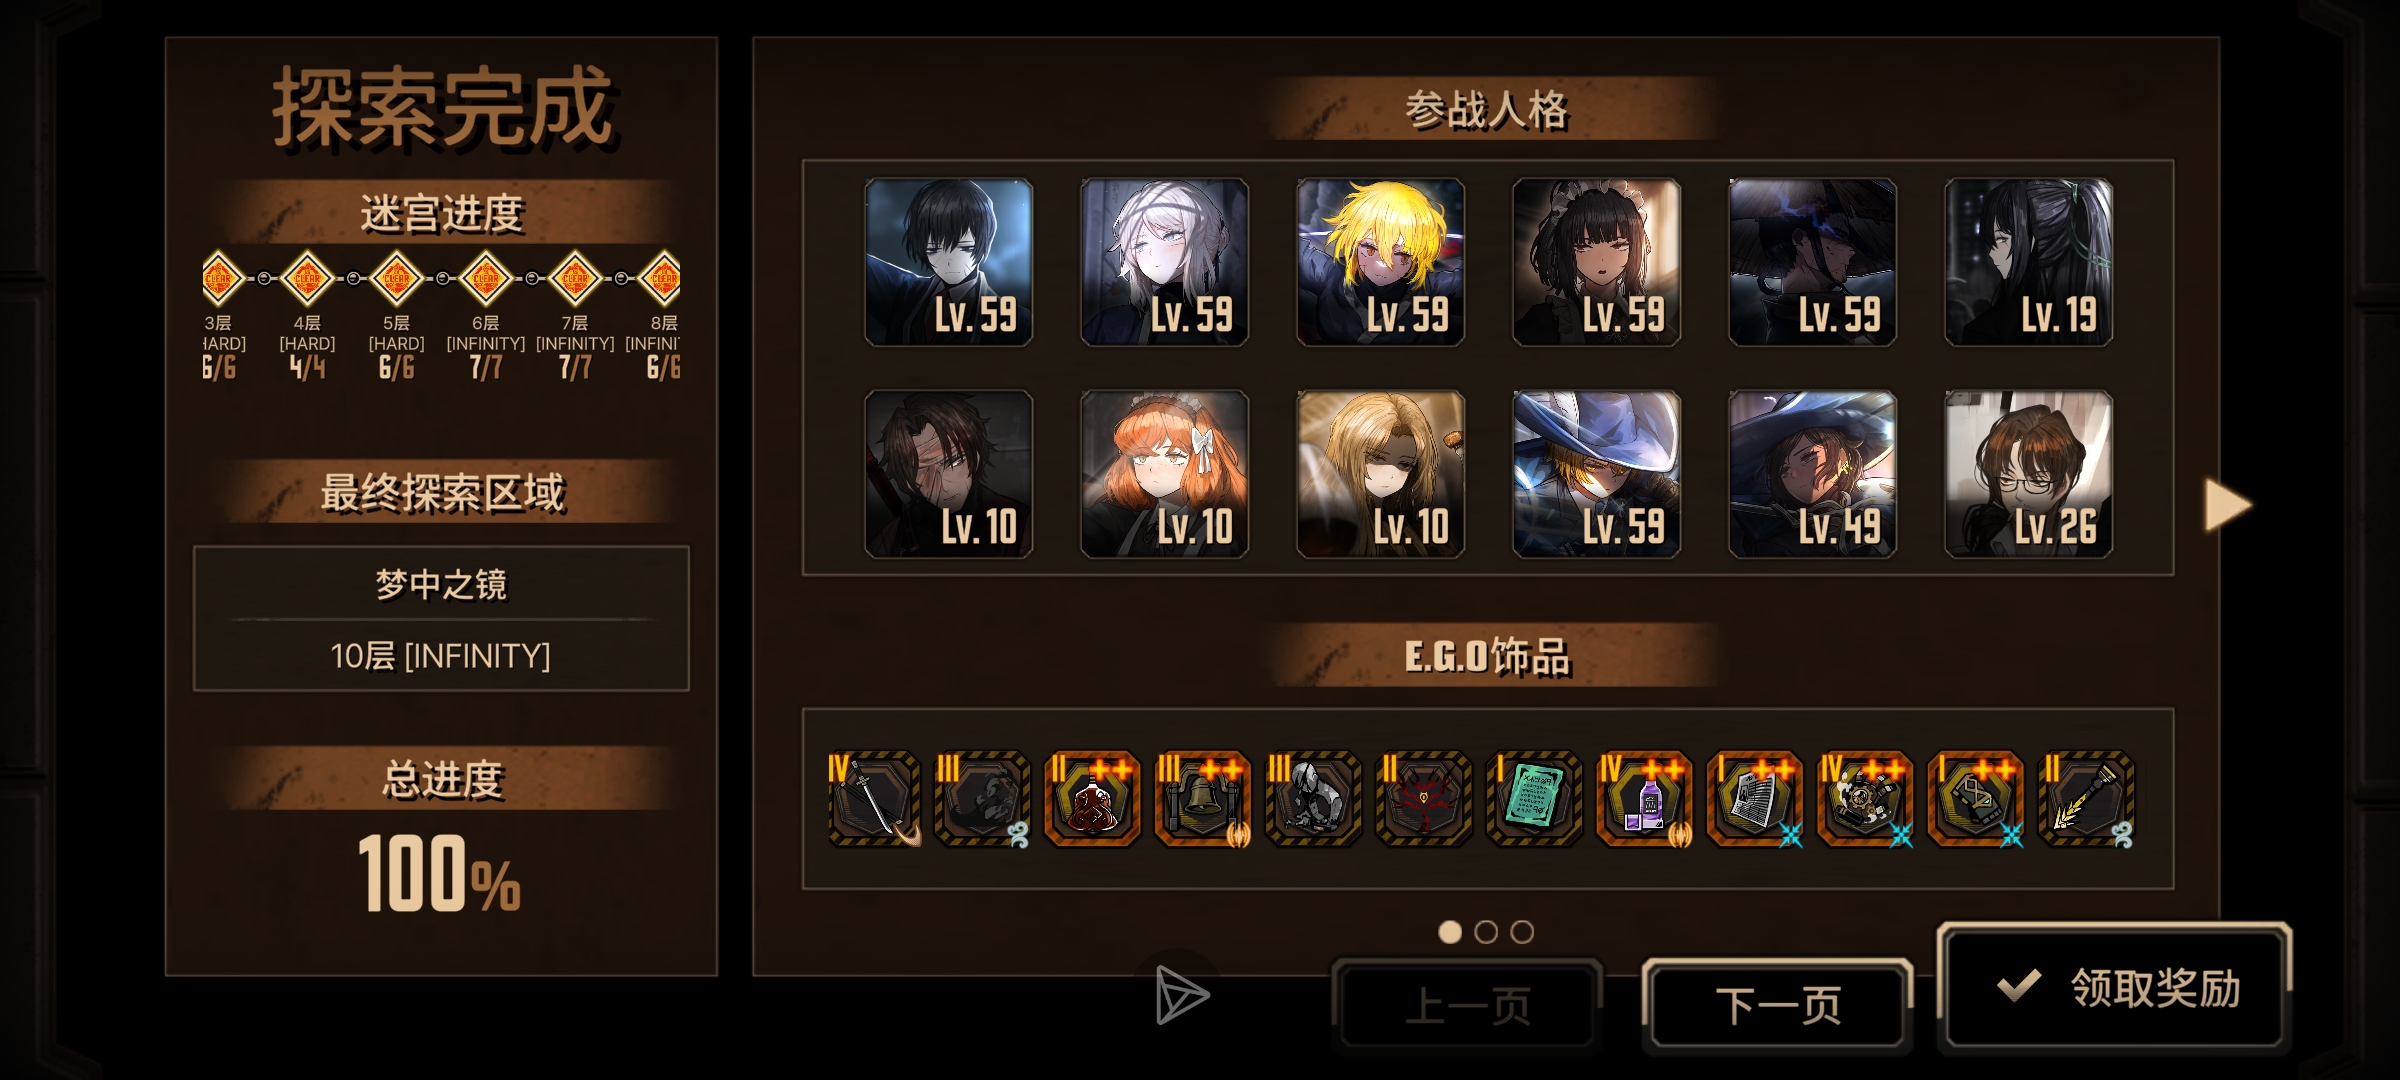Select the purple bottle E.G.O gift
The width and height of the screenshot is (2400, 1080).
1644,799
